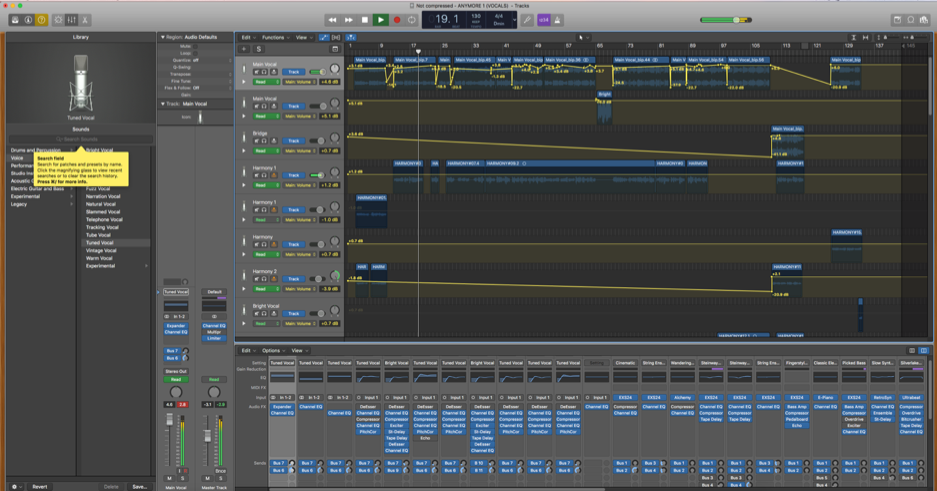Toggle the global Solo S button
The height and width of the screenshot is (491, 937).
(258, 49)
